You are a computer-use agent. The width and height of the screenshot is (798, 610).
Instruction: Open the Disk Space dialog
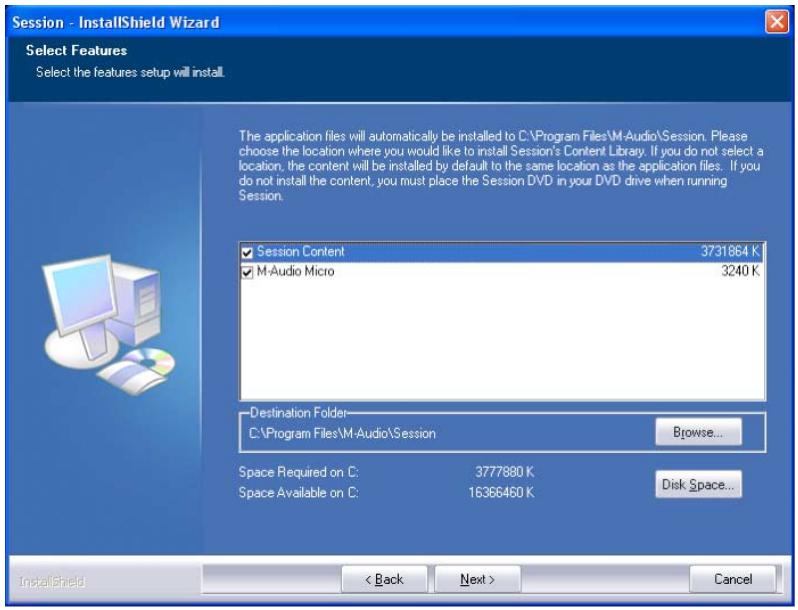coord(698,484)
